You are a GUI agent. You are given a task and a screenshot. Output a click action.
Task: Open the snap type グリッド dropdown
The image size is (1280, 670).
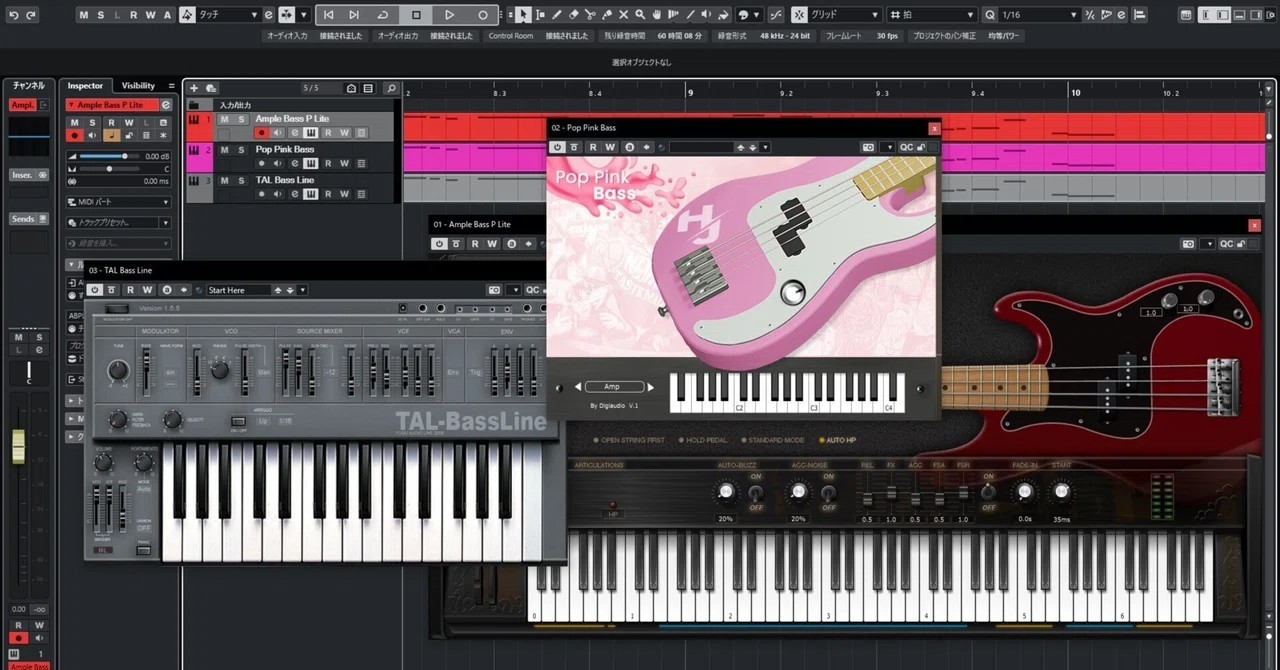tap(845, 15)
